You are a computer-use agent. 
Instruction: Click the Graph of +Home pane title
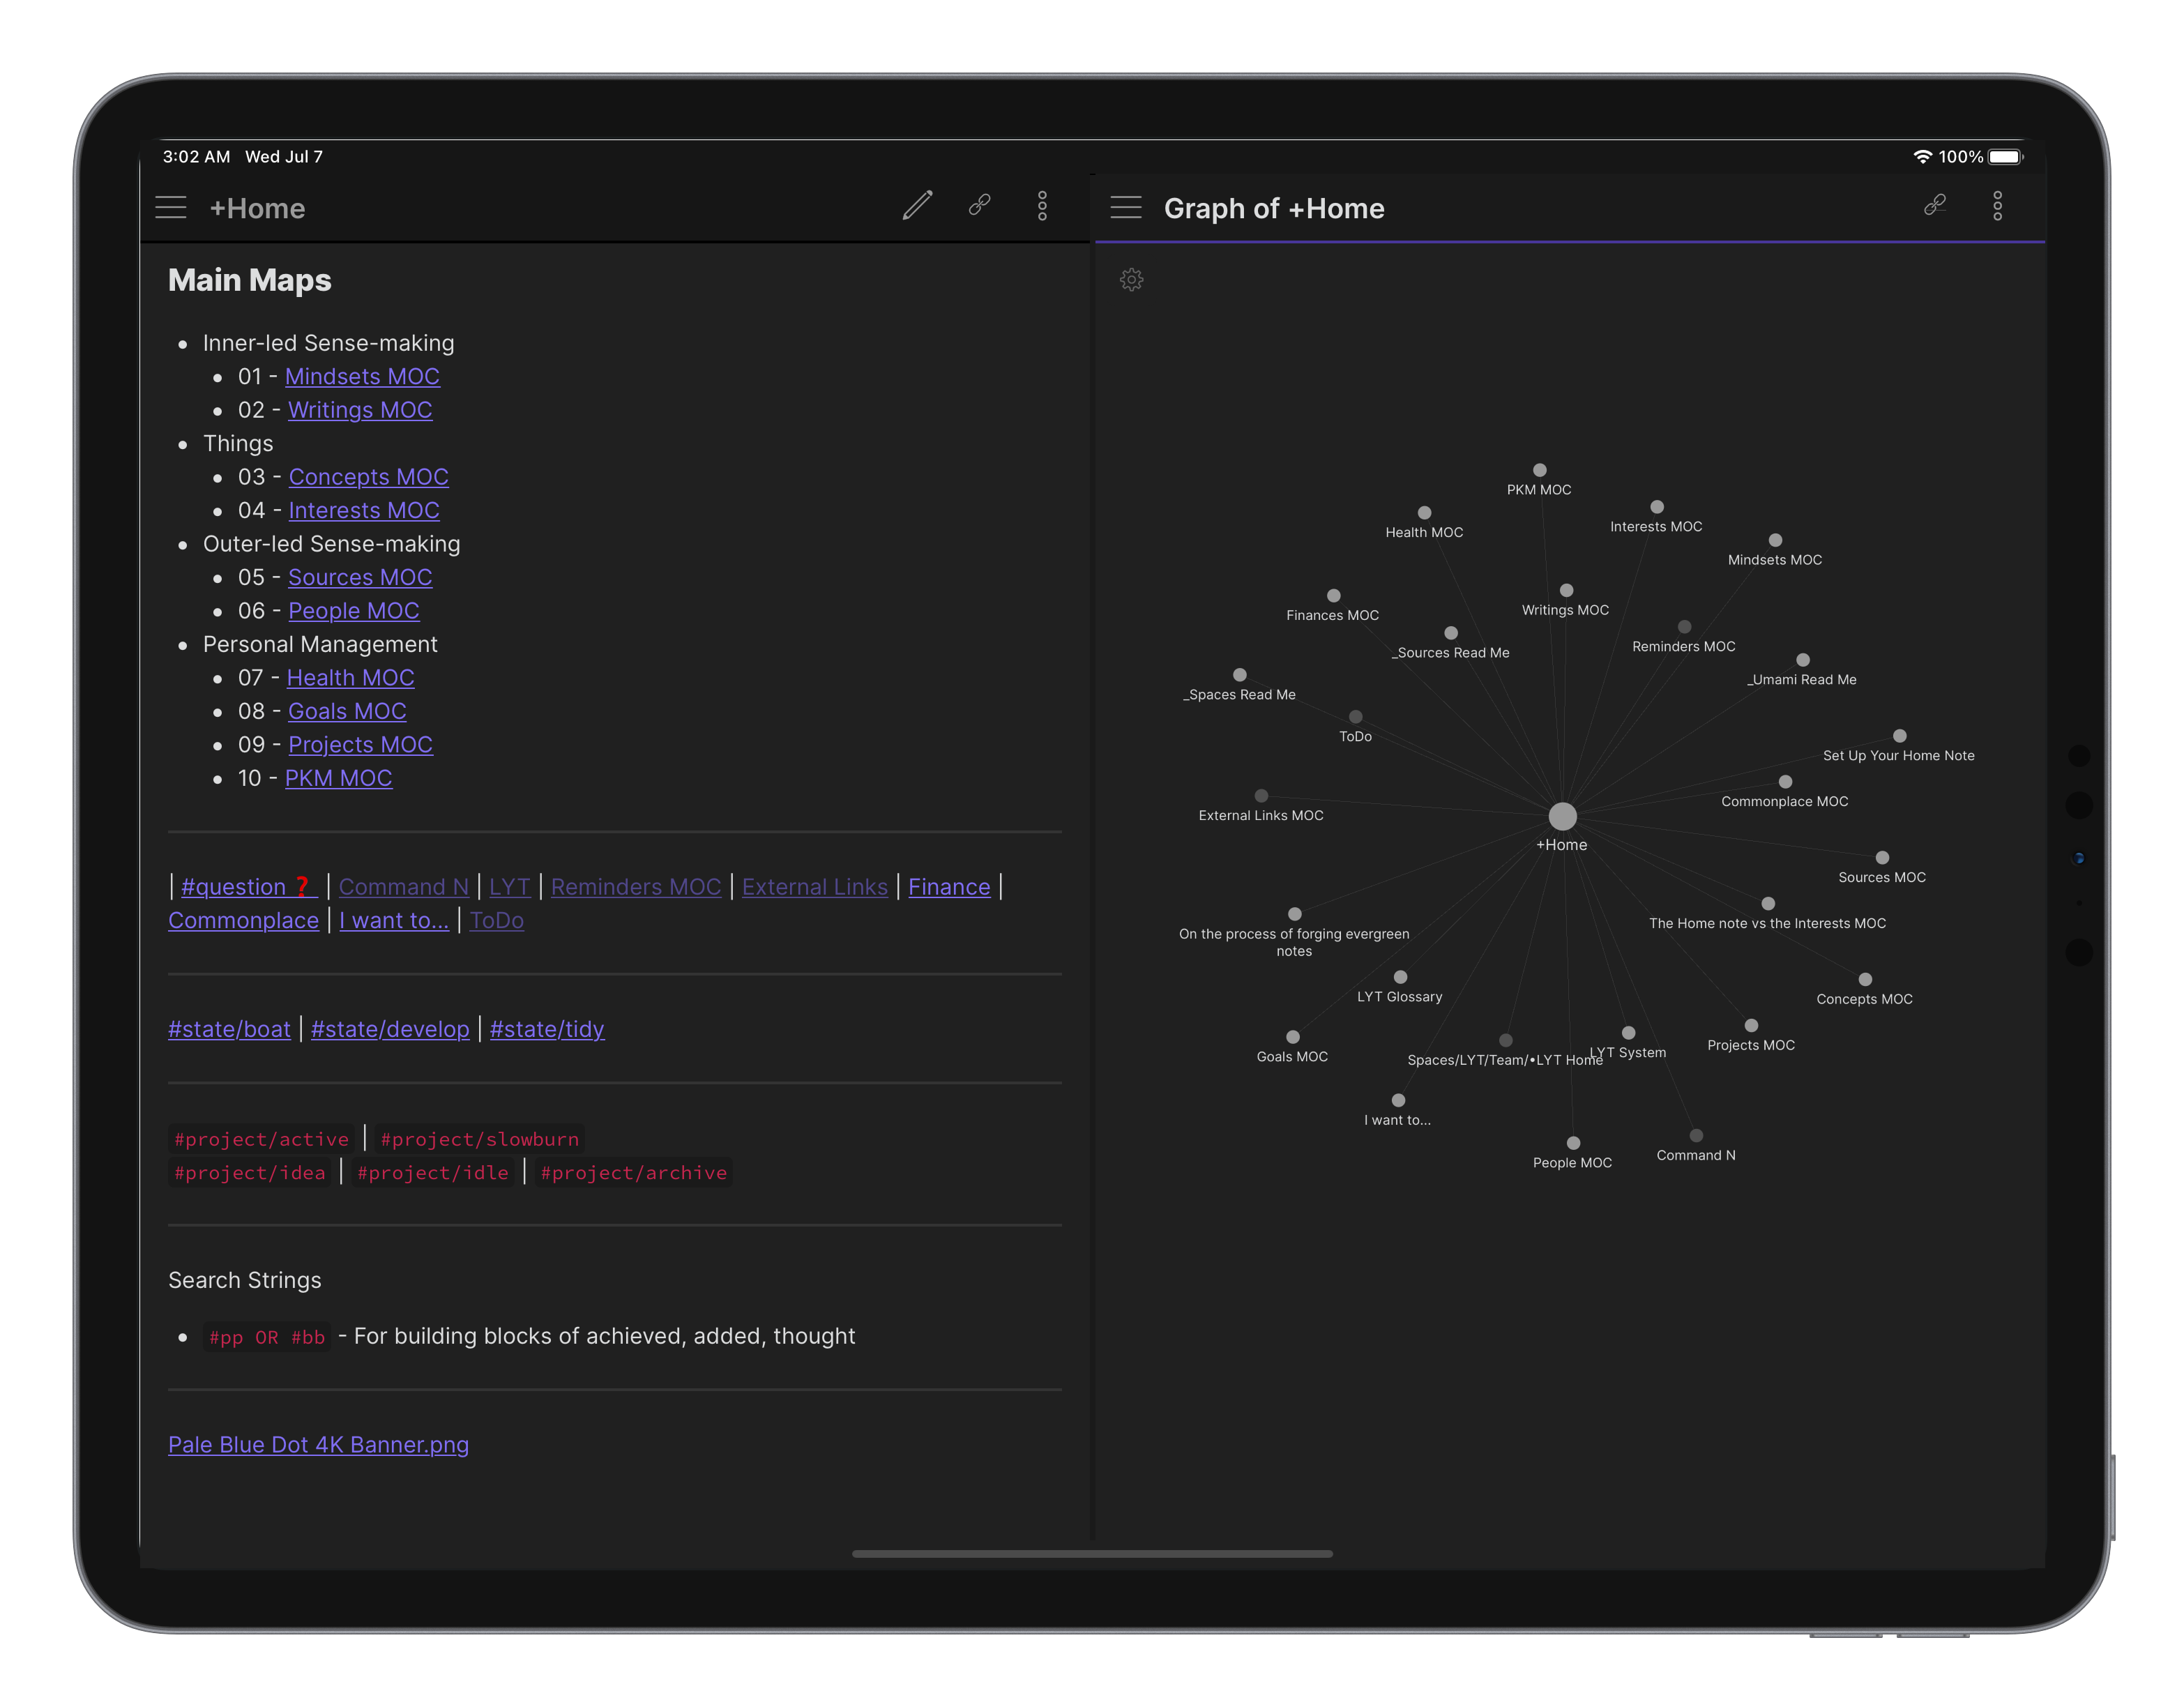tap(1273, 208)
